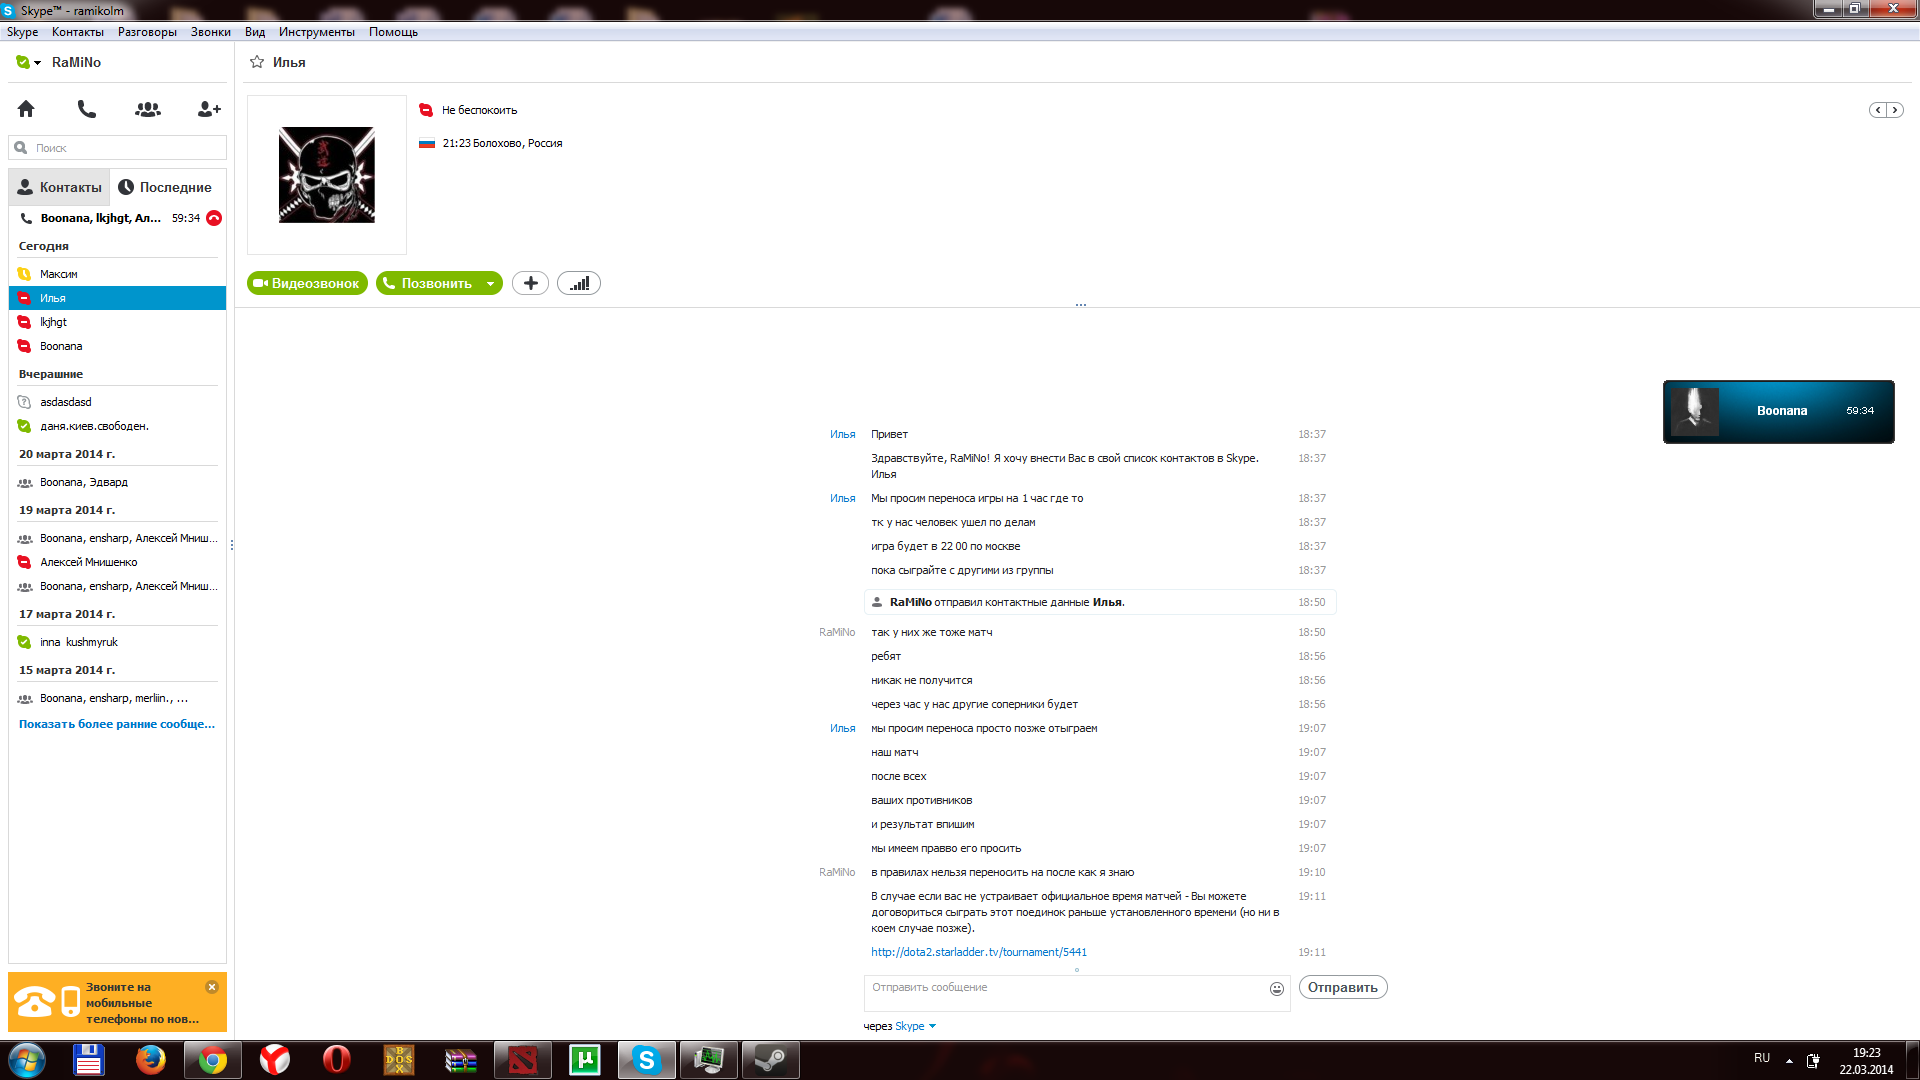The image size is (1920, 1080).
Task: Open the own status dropdown next to RaMiNo
Action: point(37,63)
